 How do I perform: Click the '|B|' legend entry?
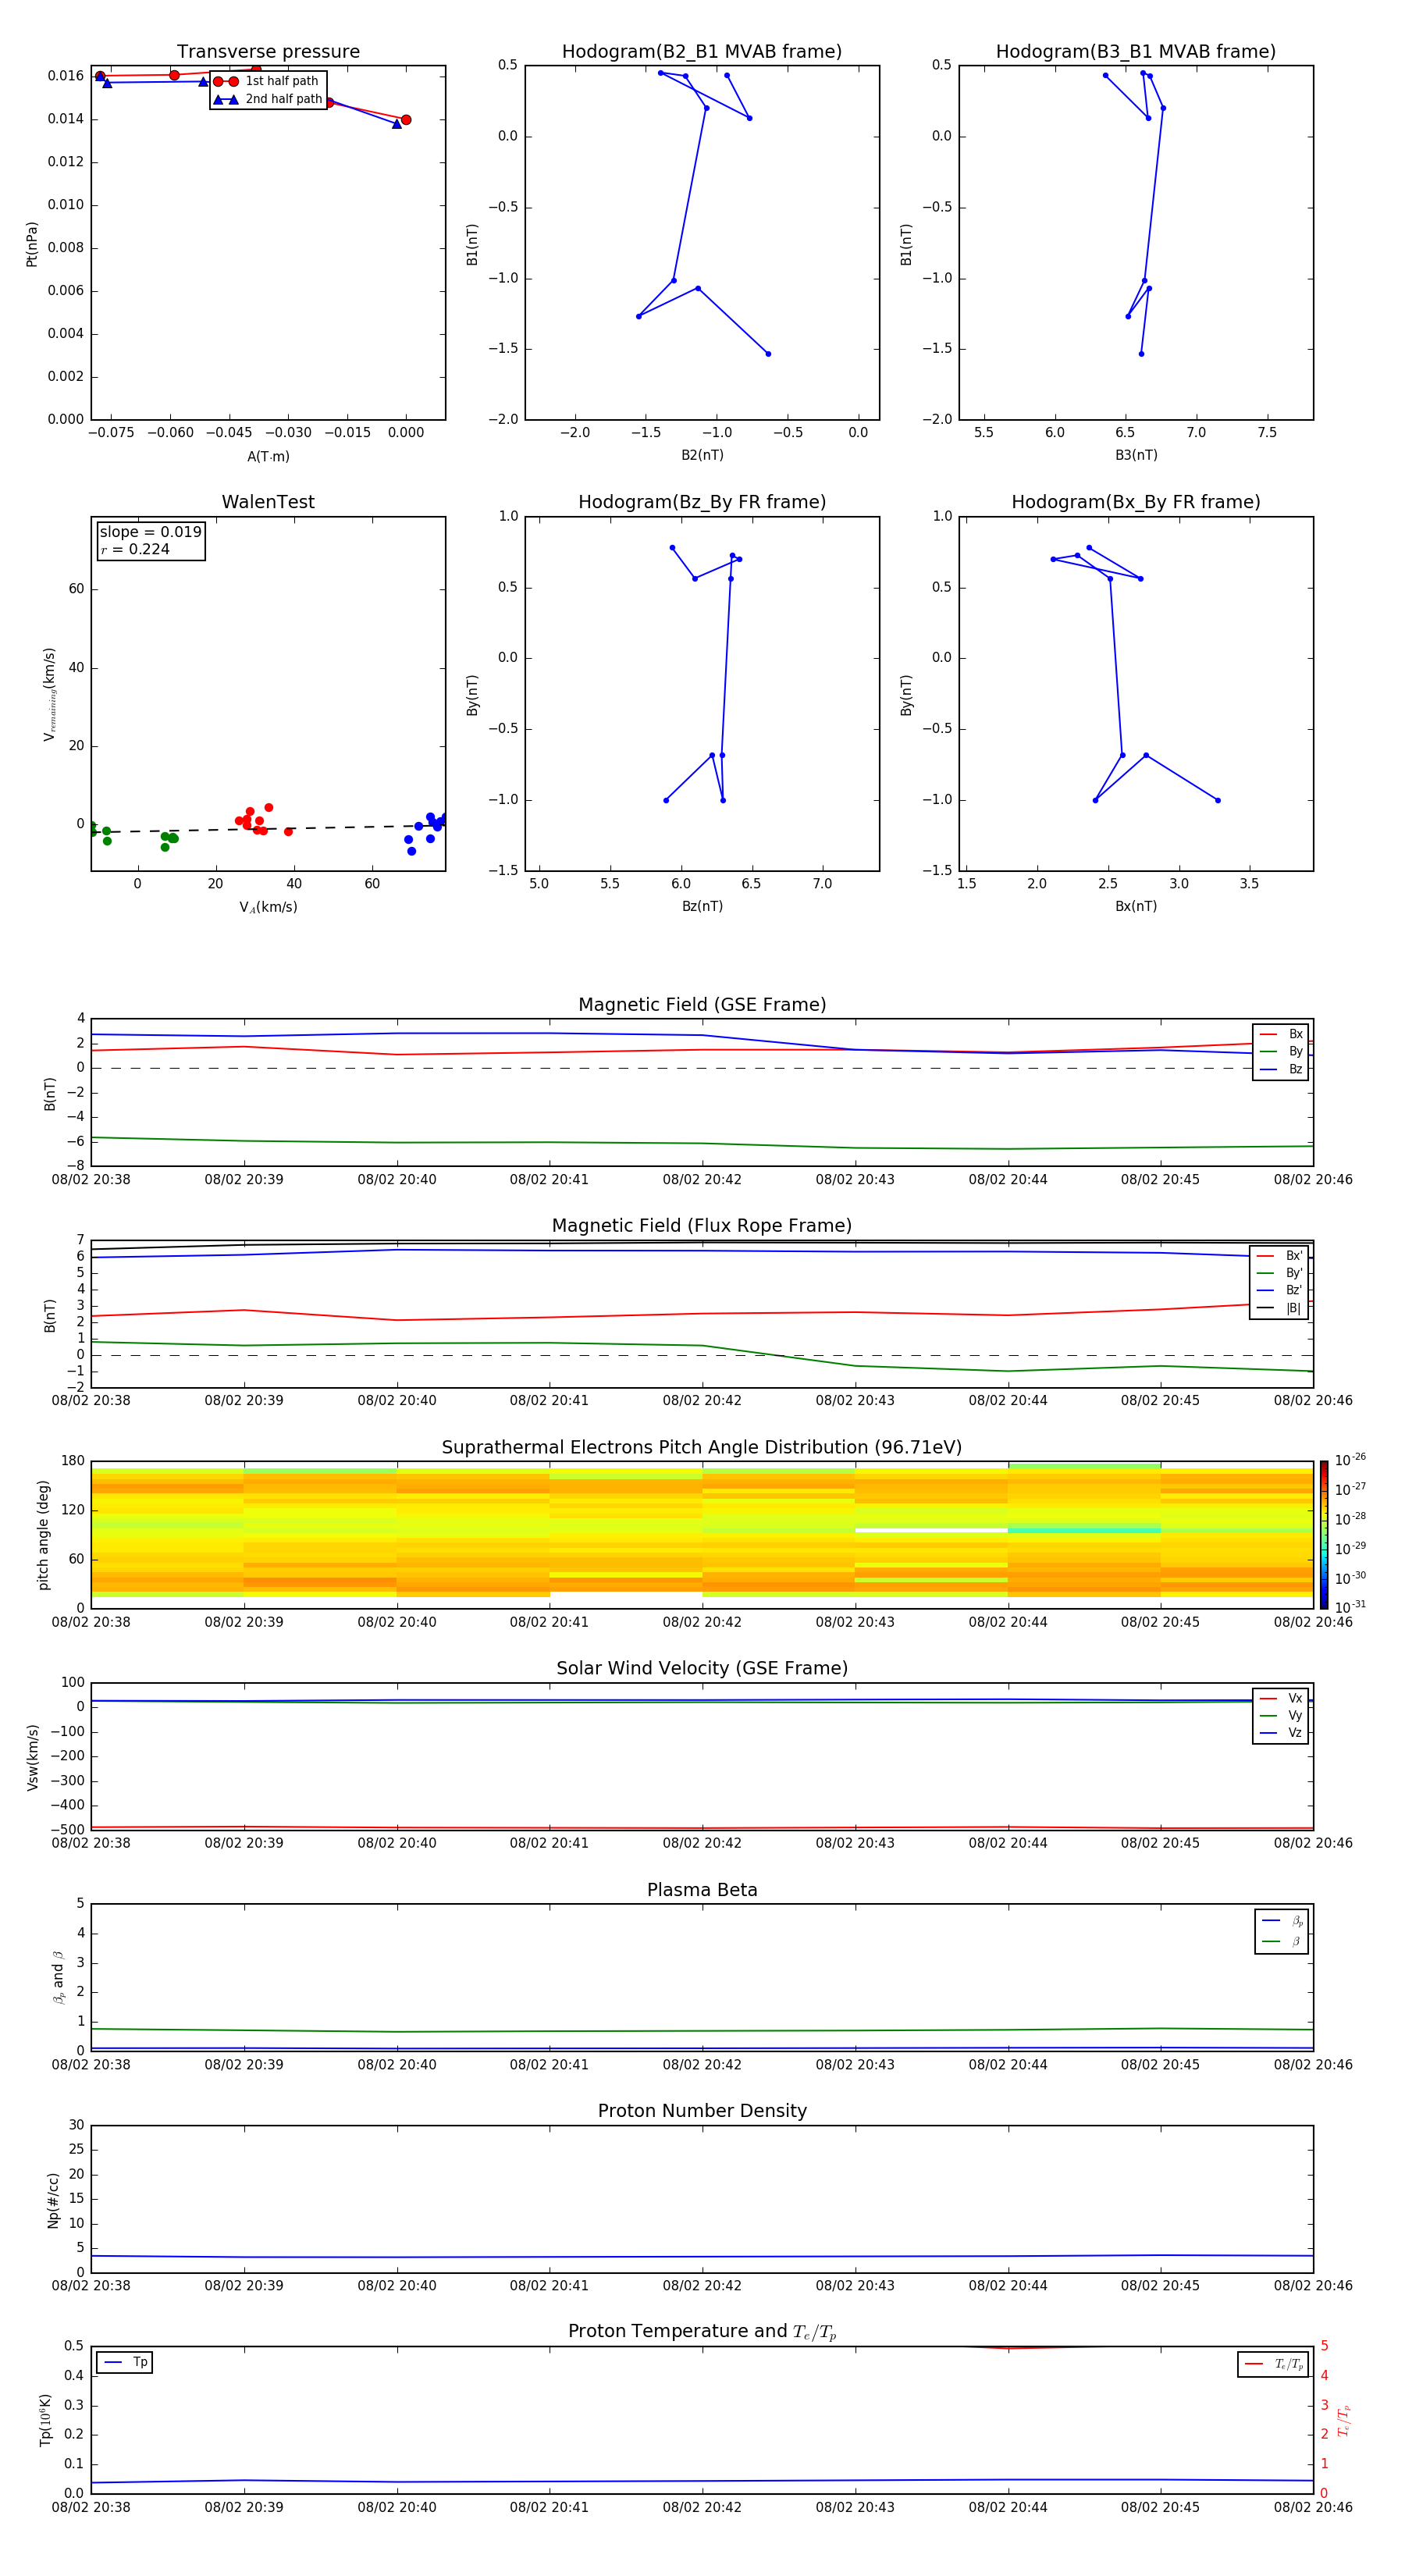1280,1308
